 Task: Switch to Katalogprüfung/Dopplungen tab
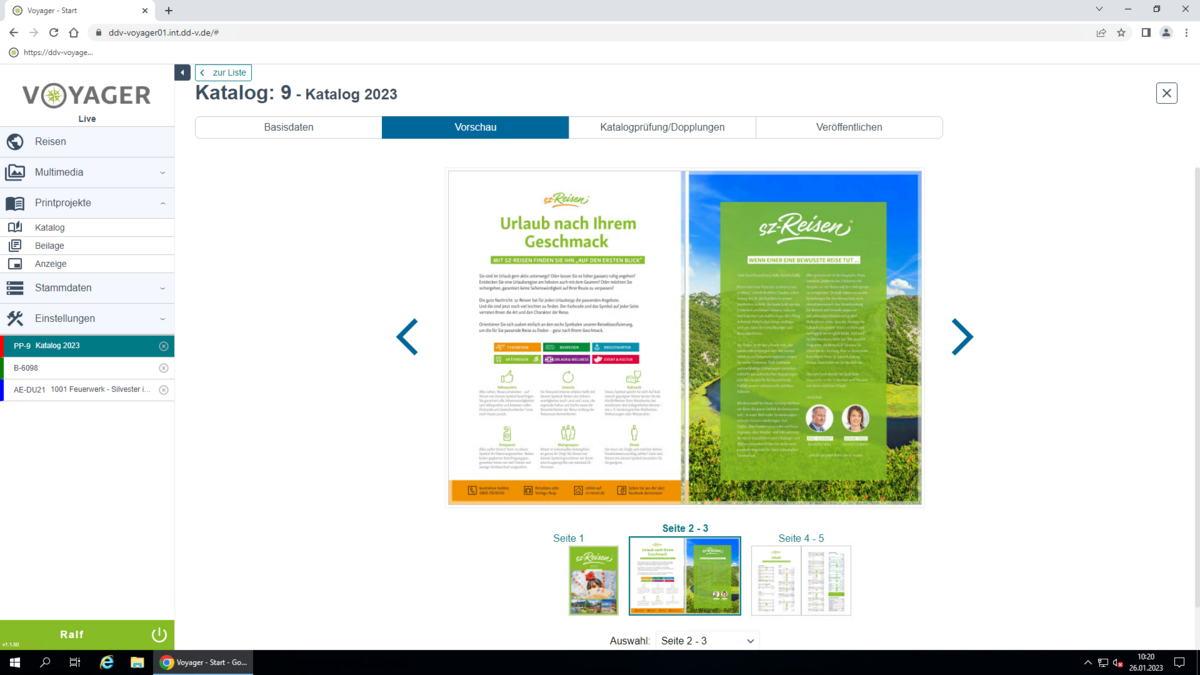click(662, 127)
